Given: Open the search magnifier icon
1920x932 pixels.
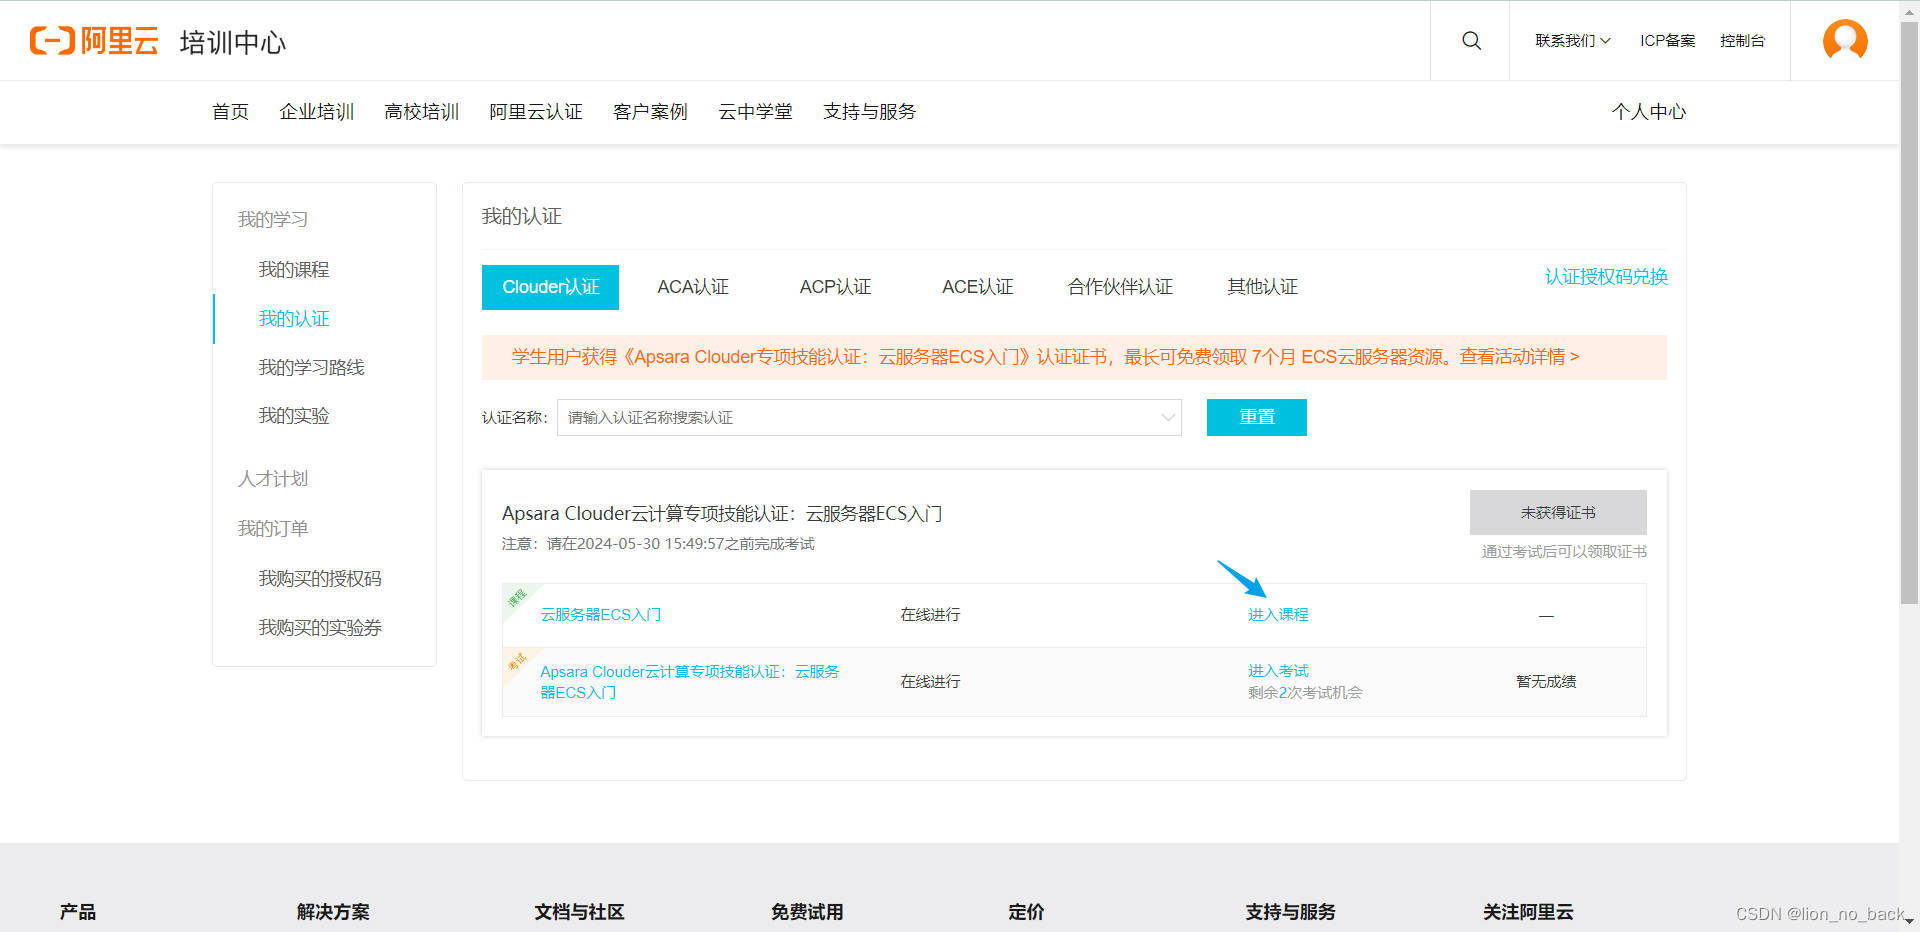Looking at the screenshot, I should tap(1471, 40).
